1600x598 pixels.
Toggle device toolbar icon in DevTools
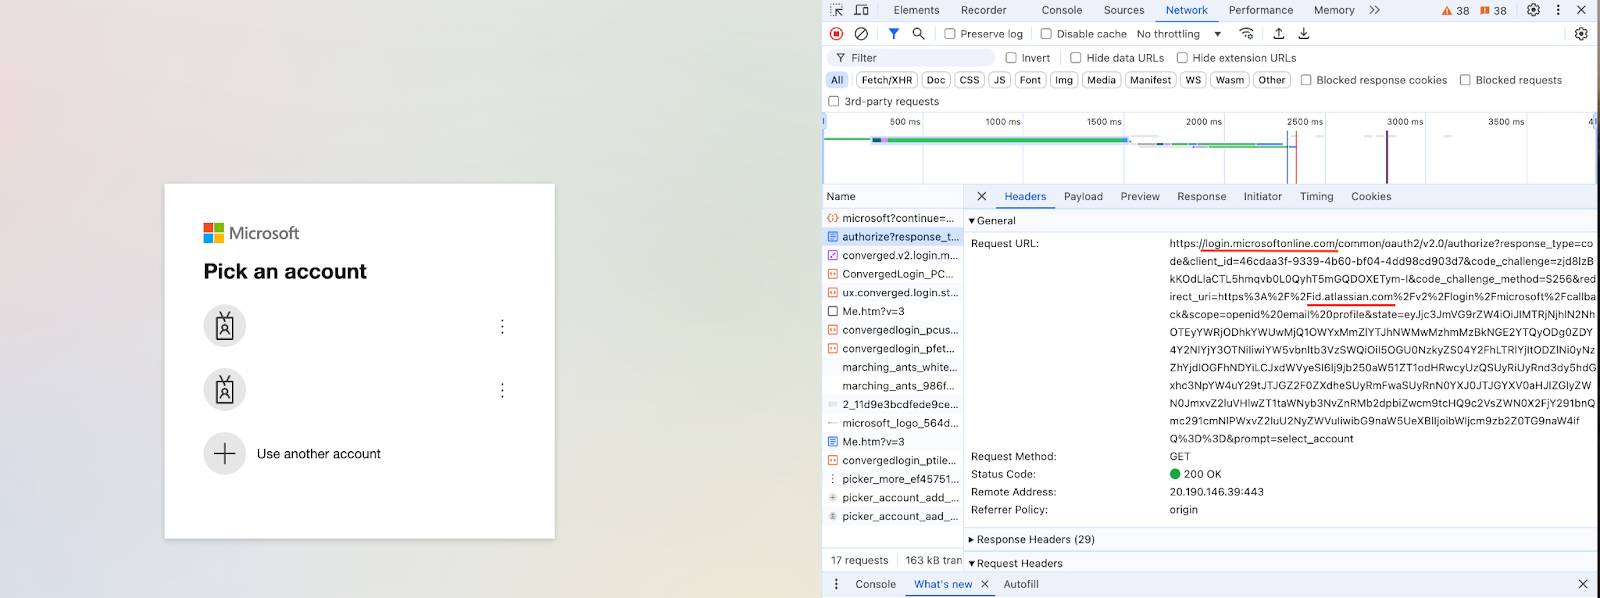tap(861, 10)
